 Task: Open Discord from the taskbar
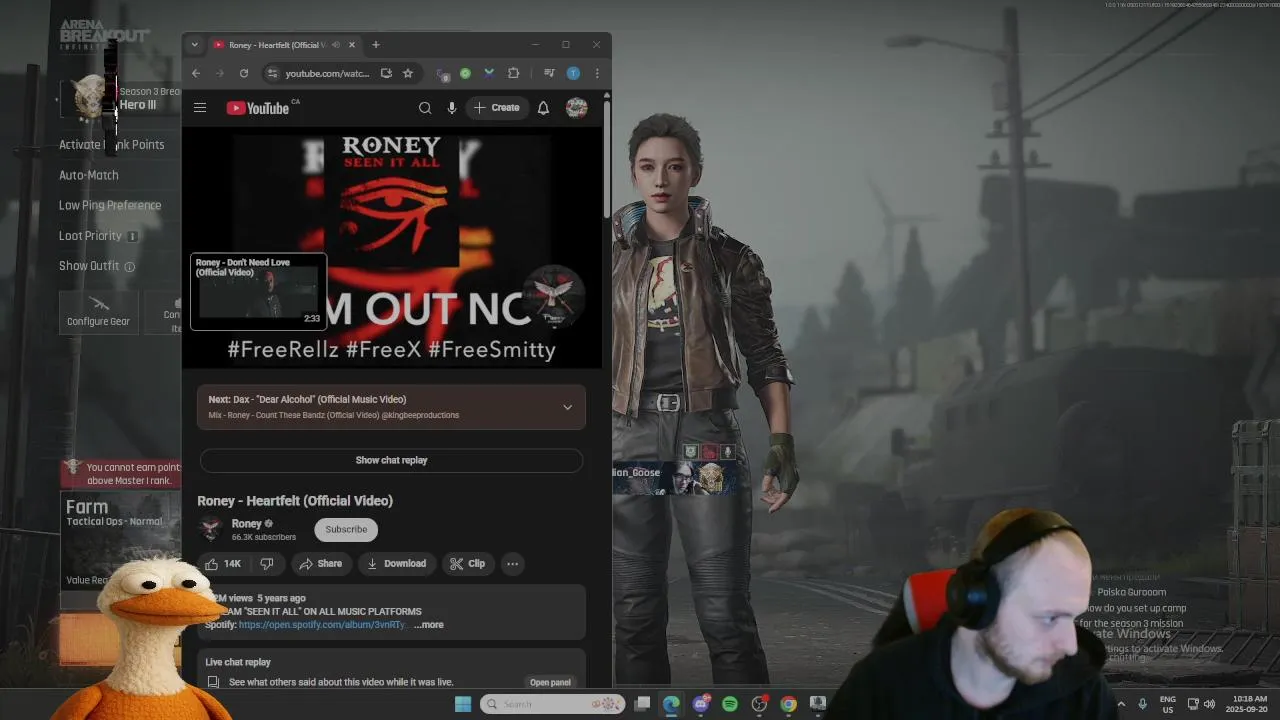(x=701, y=704)
